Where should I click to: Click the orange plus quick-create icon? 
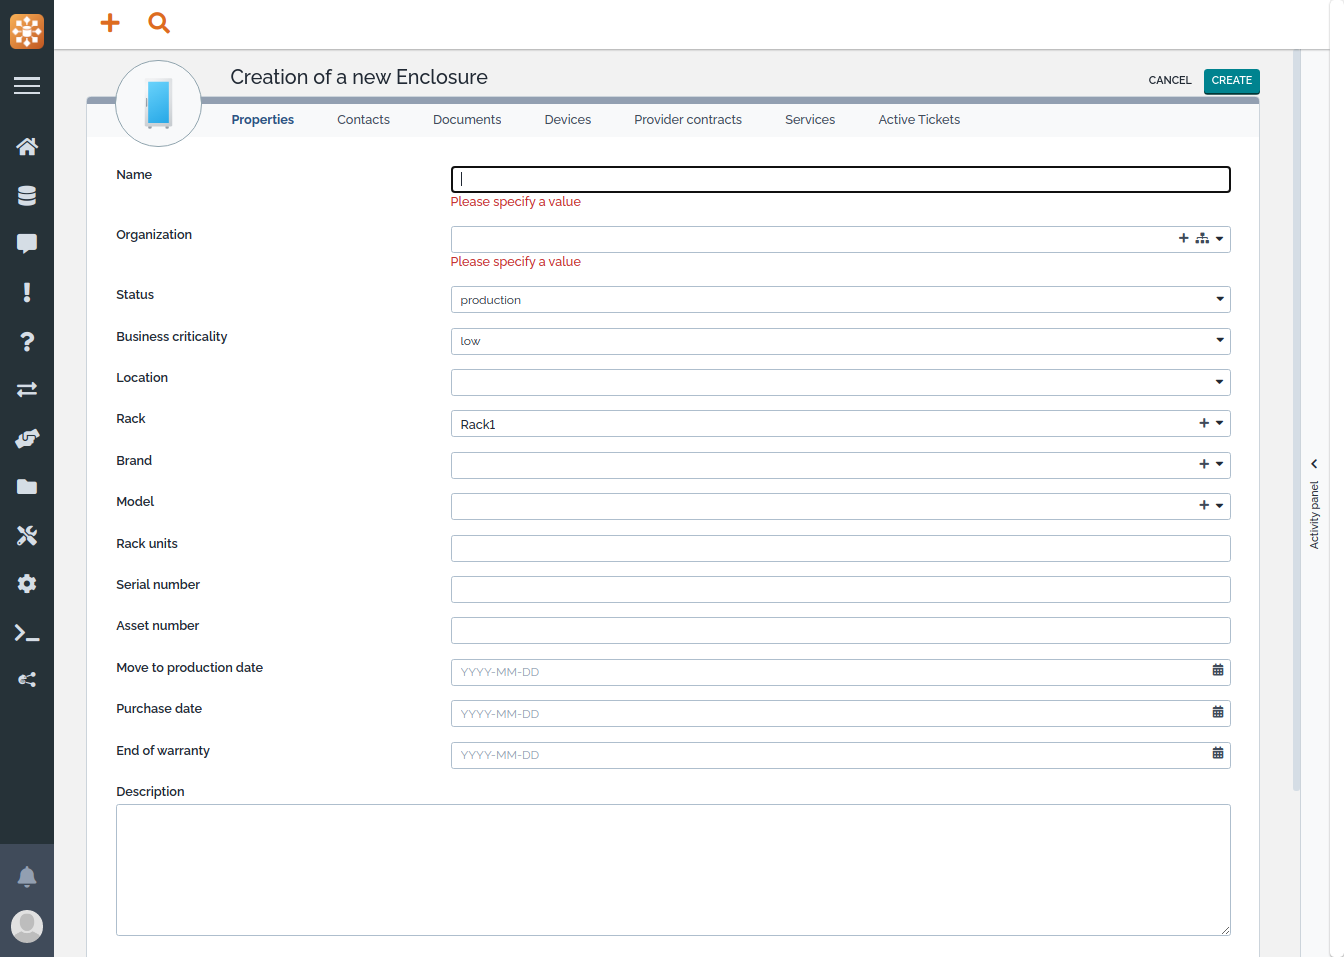pyautogui.click(x=110, y=23)
